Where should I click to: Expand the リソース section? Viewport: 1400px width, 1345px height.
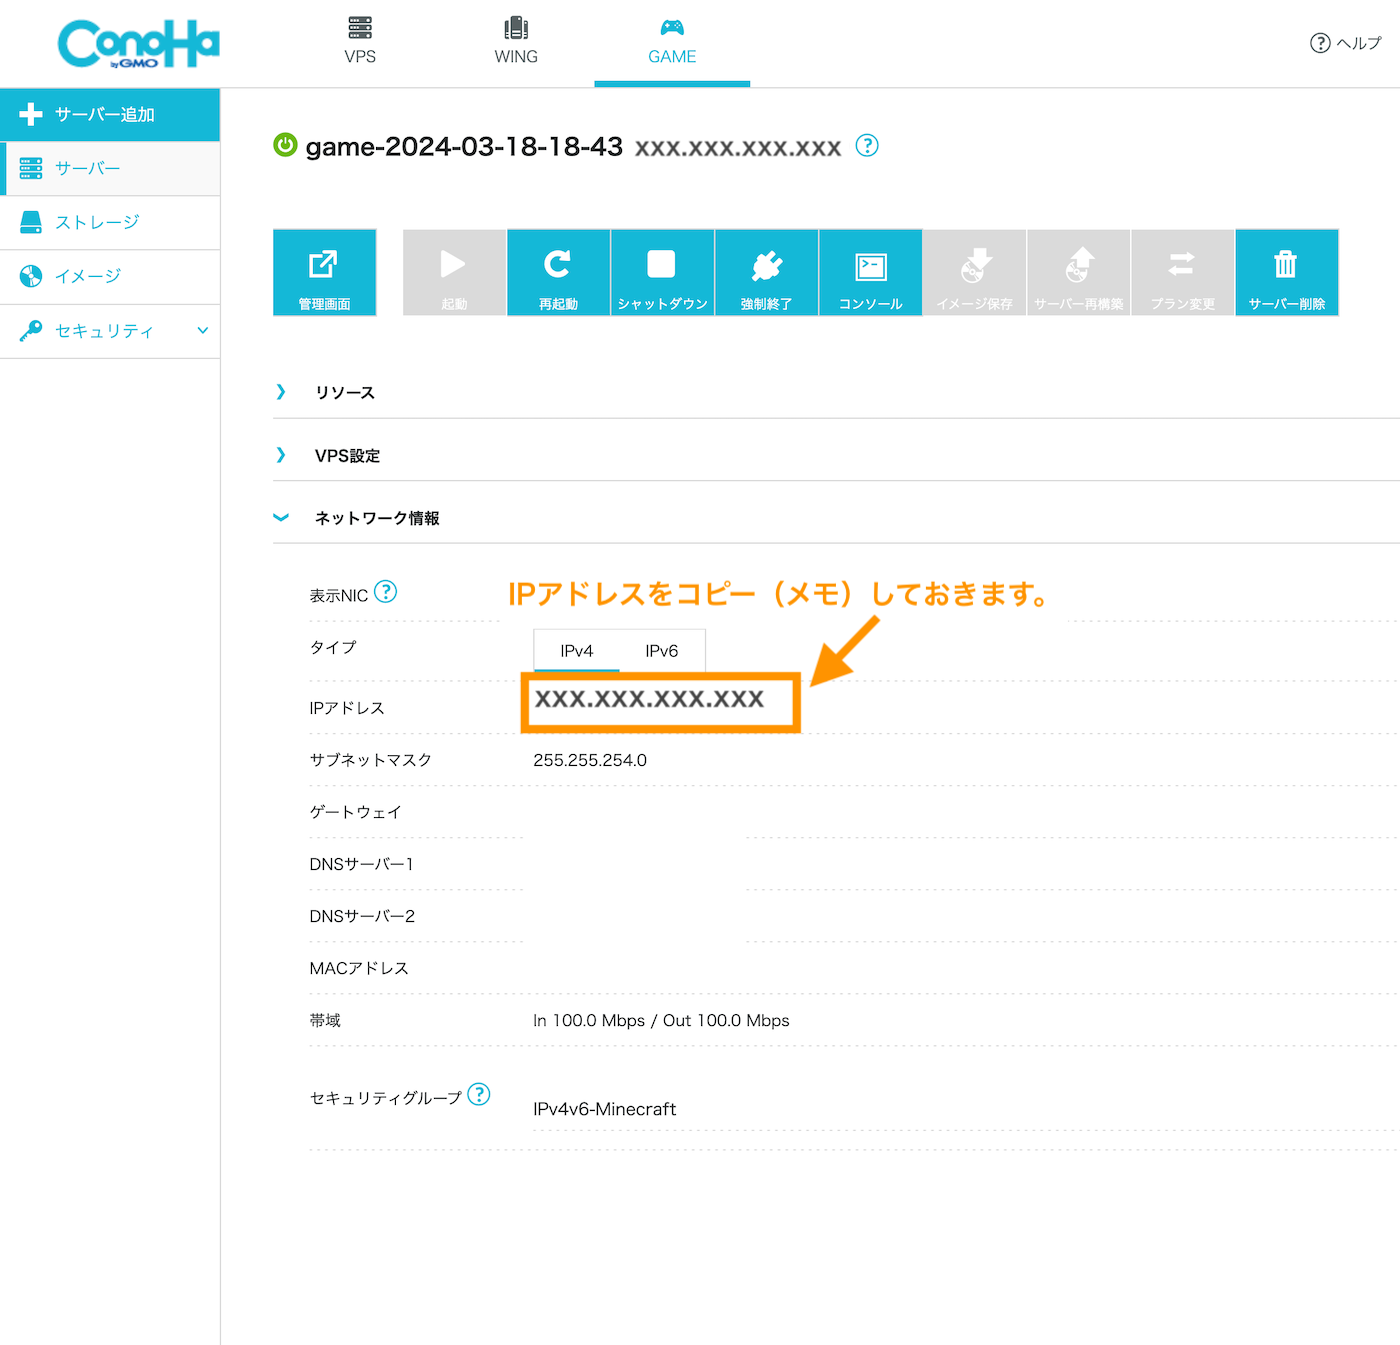tap(344, 393)
